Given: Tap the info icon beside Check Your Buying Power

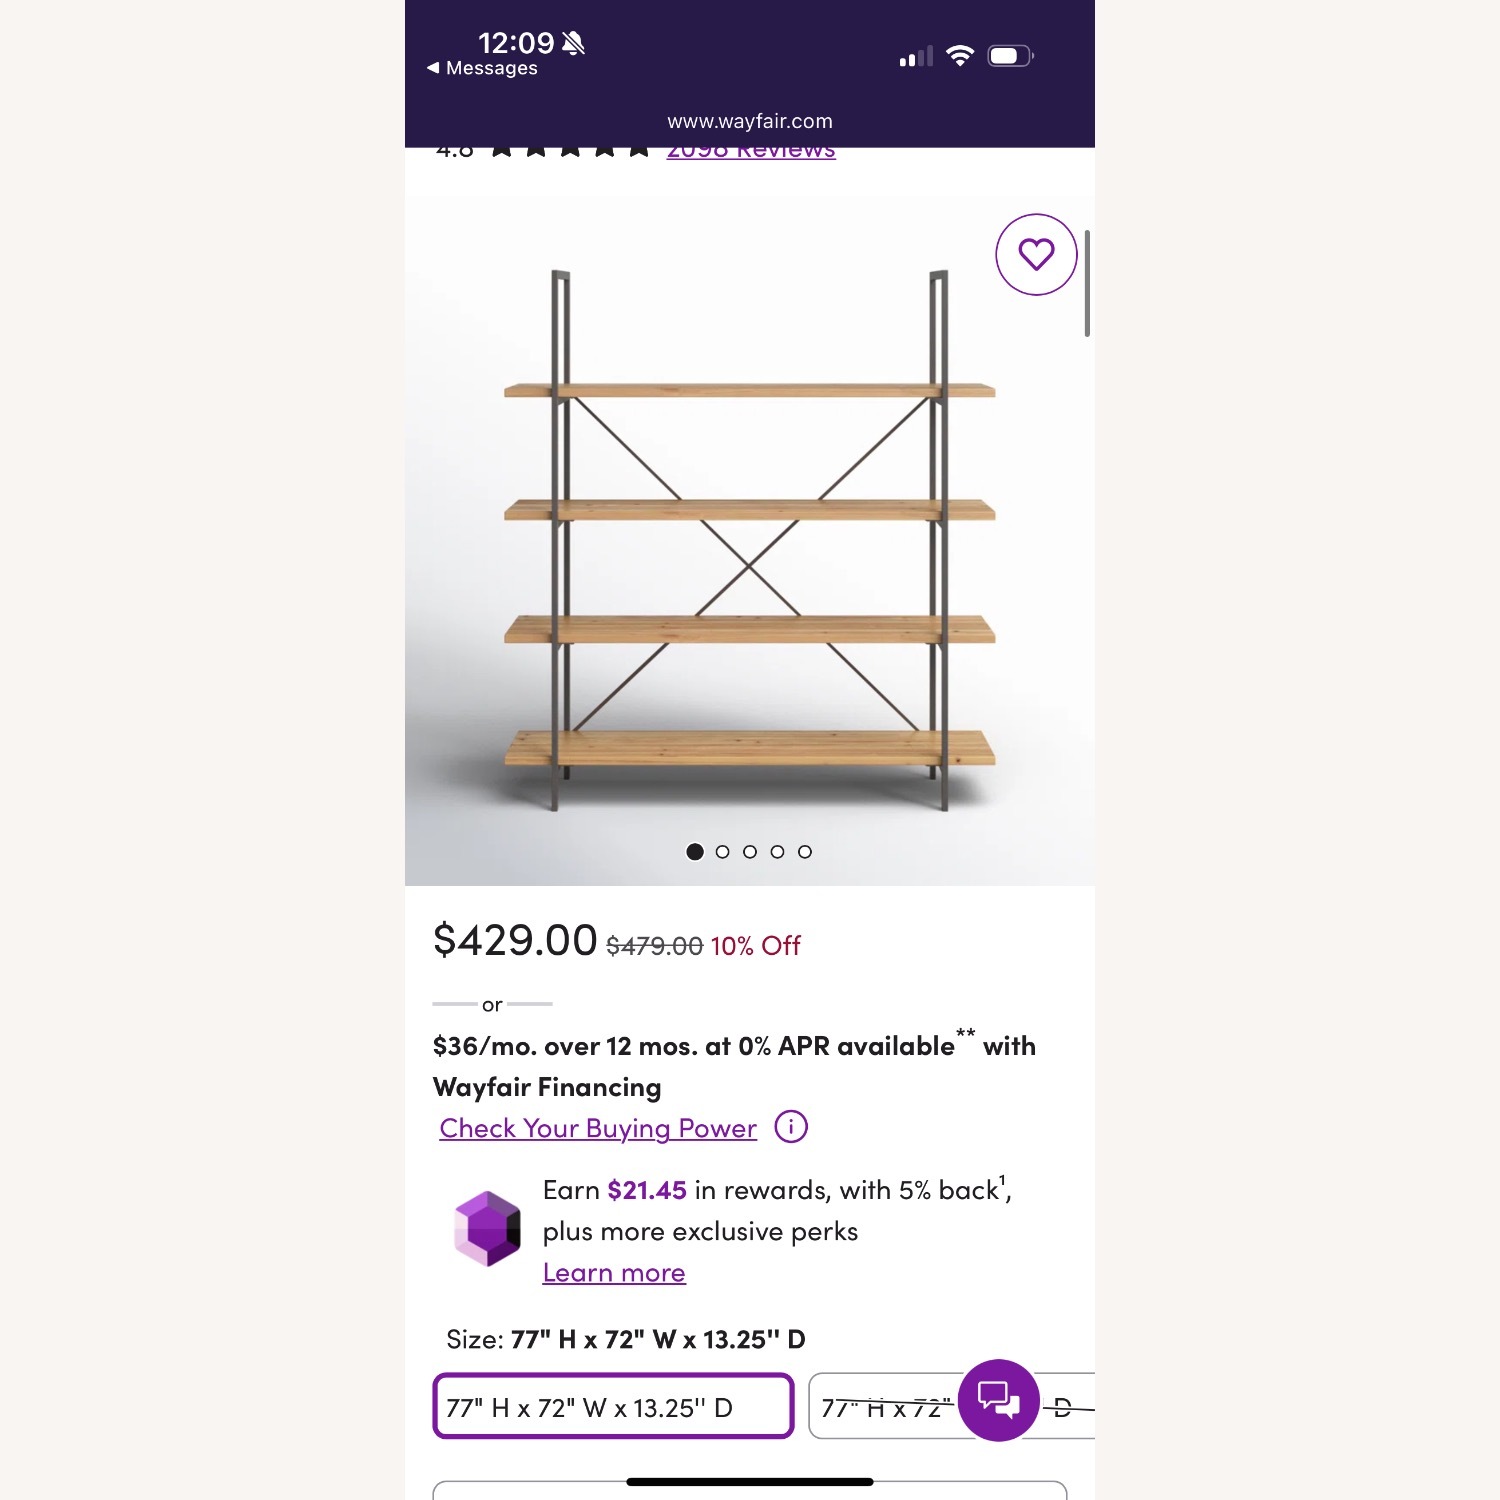Looking at the screenshot, I should (x=791, y=1127).
